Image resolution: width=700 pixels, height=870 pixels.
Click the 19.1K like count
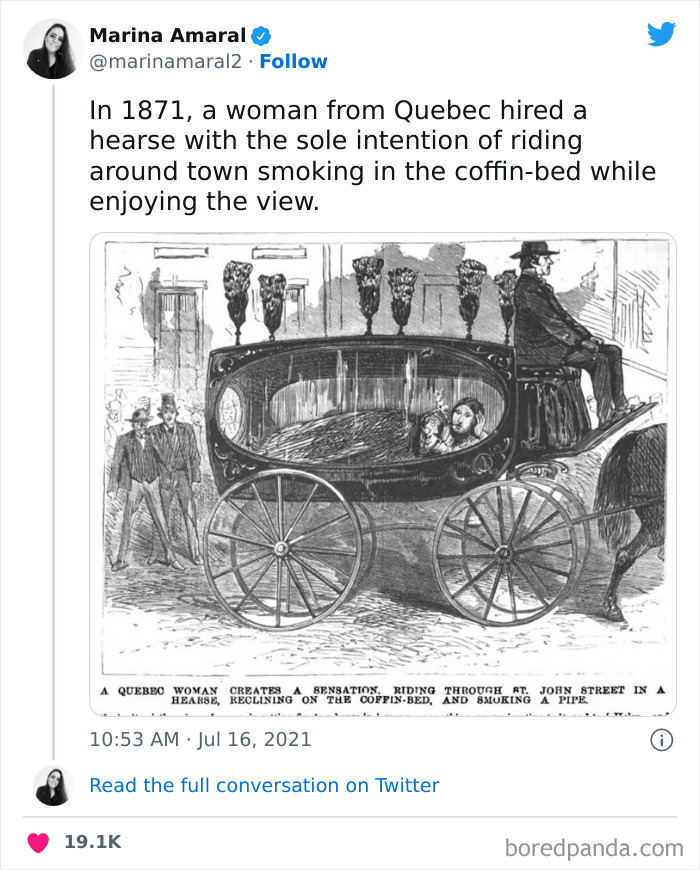click(92, 842)
